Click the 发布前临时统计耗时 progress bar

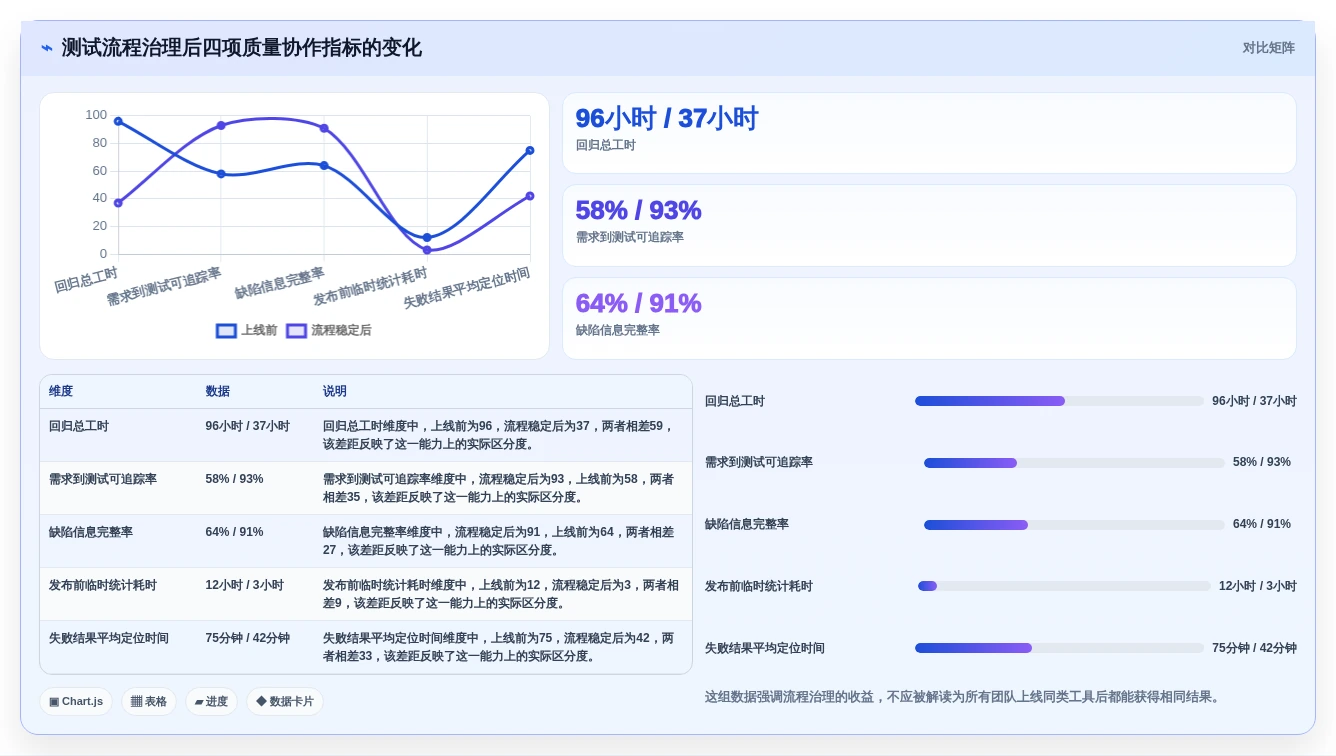(x=1064, y=586)
